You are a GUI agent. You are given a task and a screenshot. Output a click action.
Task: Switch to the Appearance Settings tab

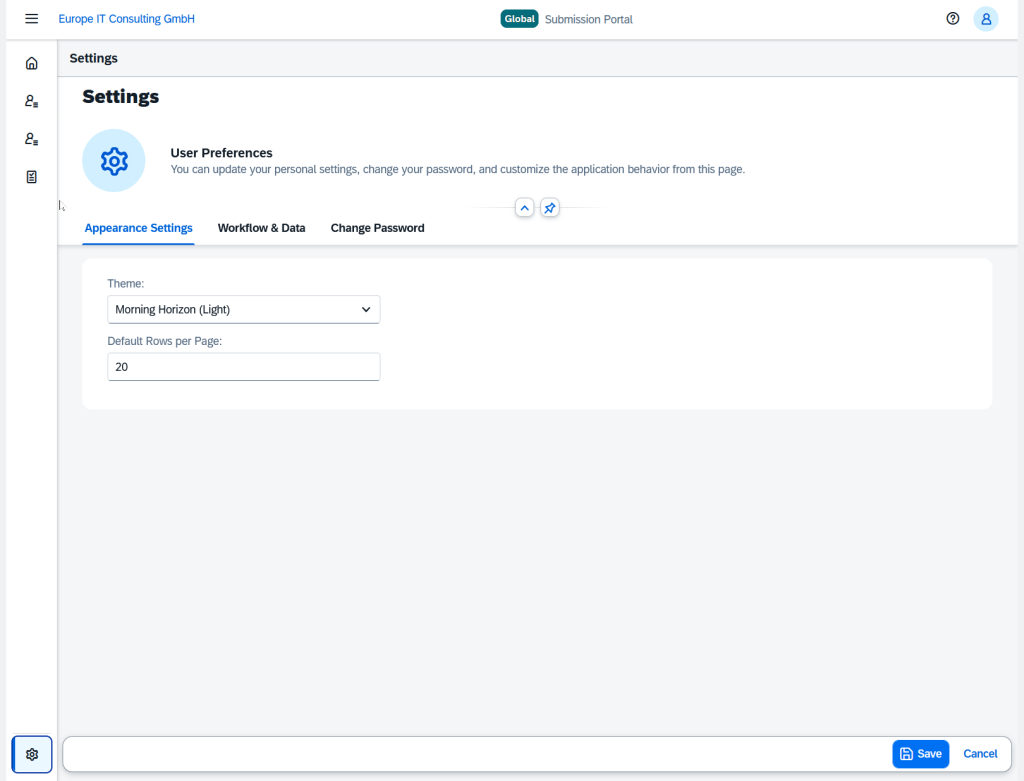point(138,228)
